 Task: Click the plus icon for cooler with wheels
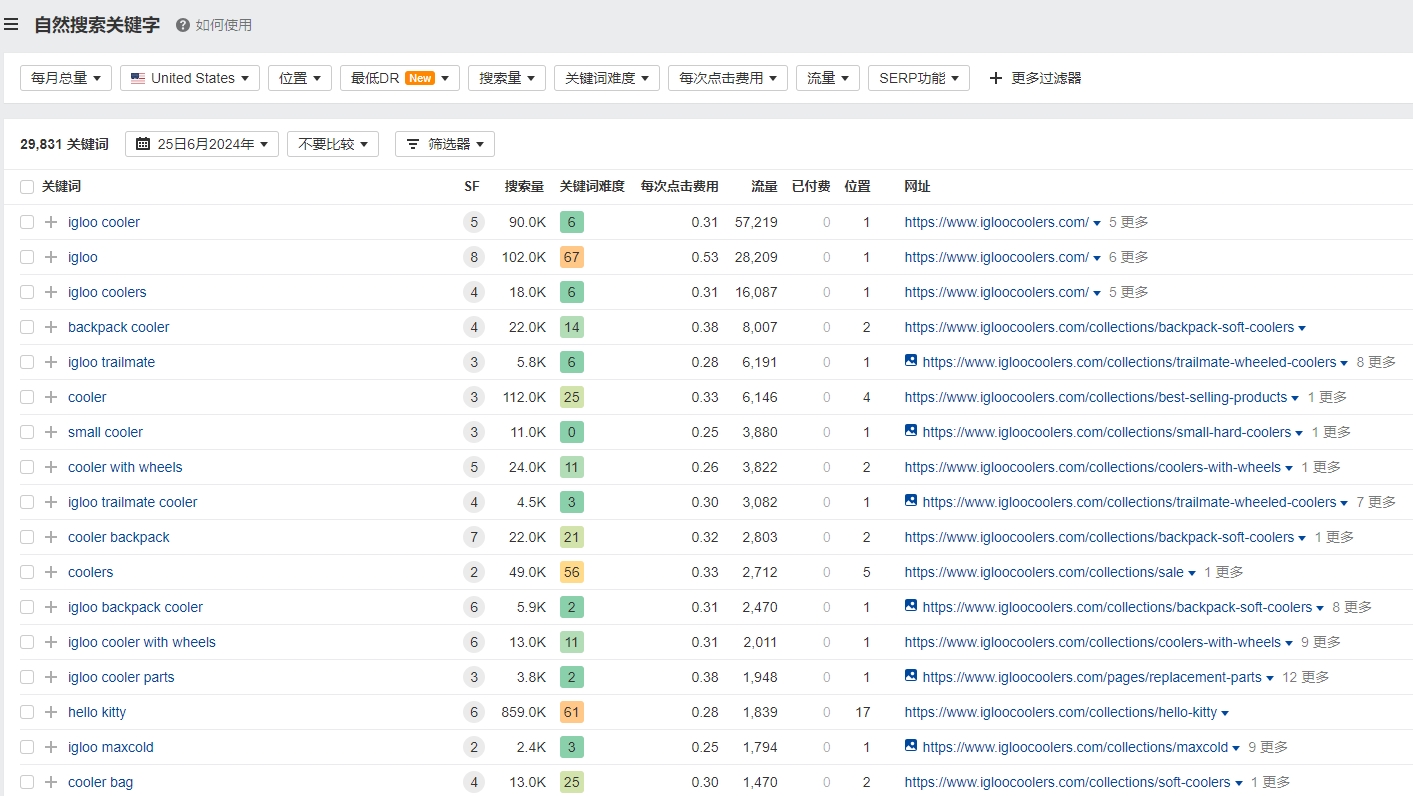click(x=51, y=467)
